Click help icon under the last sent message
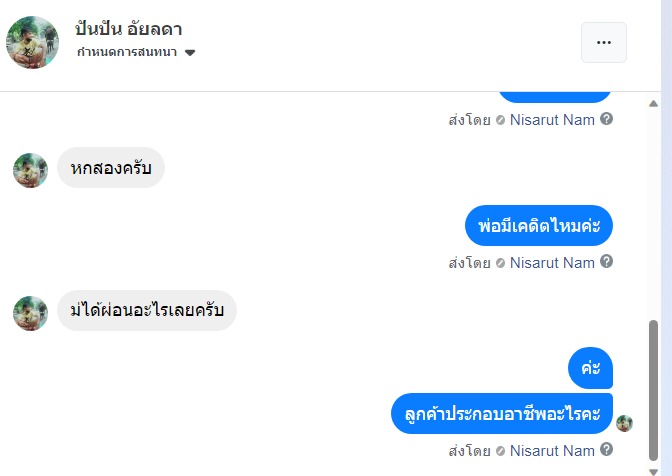The width and height of the screenshot is (672, 476). [606, 450]
